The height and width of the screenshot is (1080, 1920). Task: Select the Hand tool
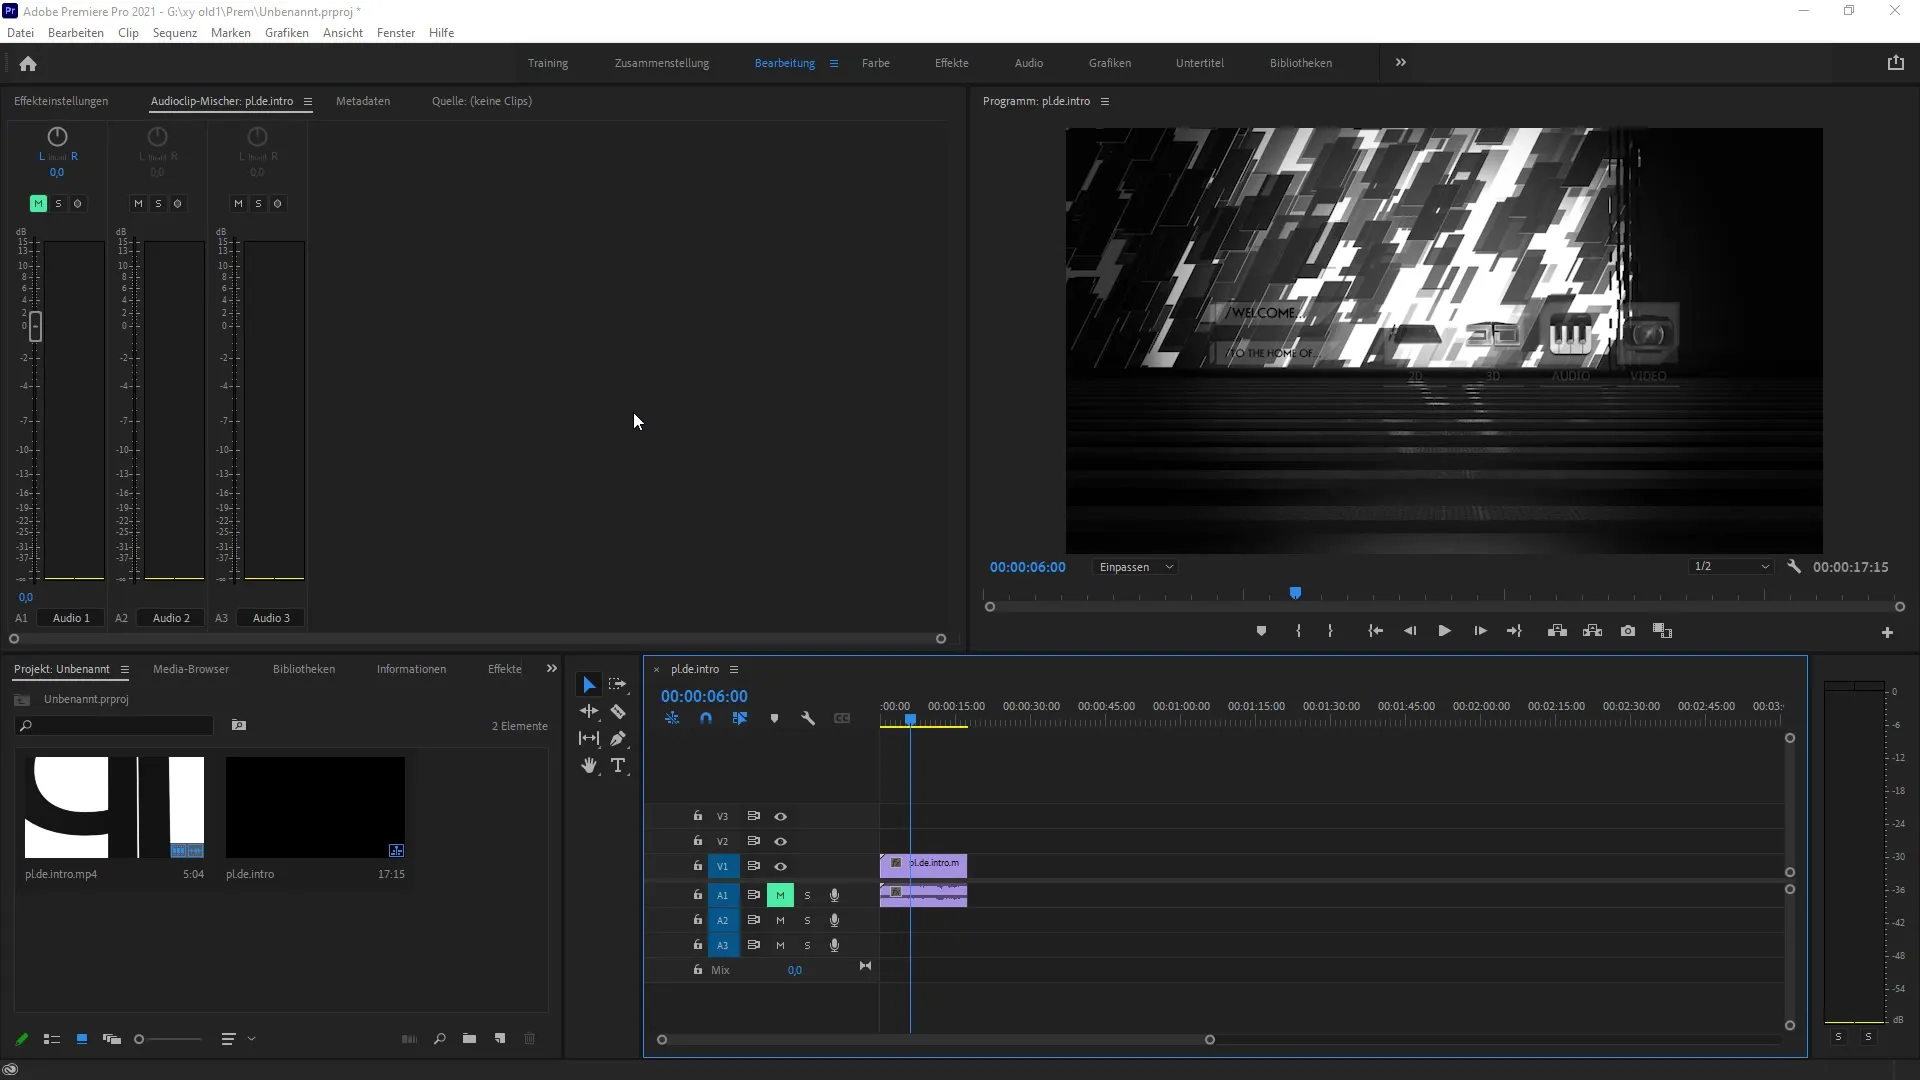[x=589, y=766]
